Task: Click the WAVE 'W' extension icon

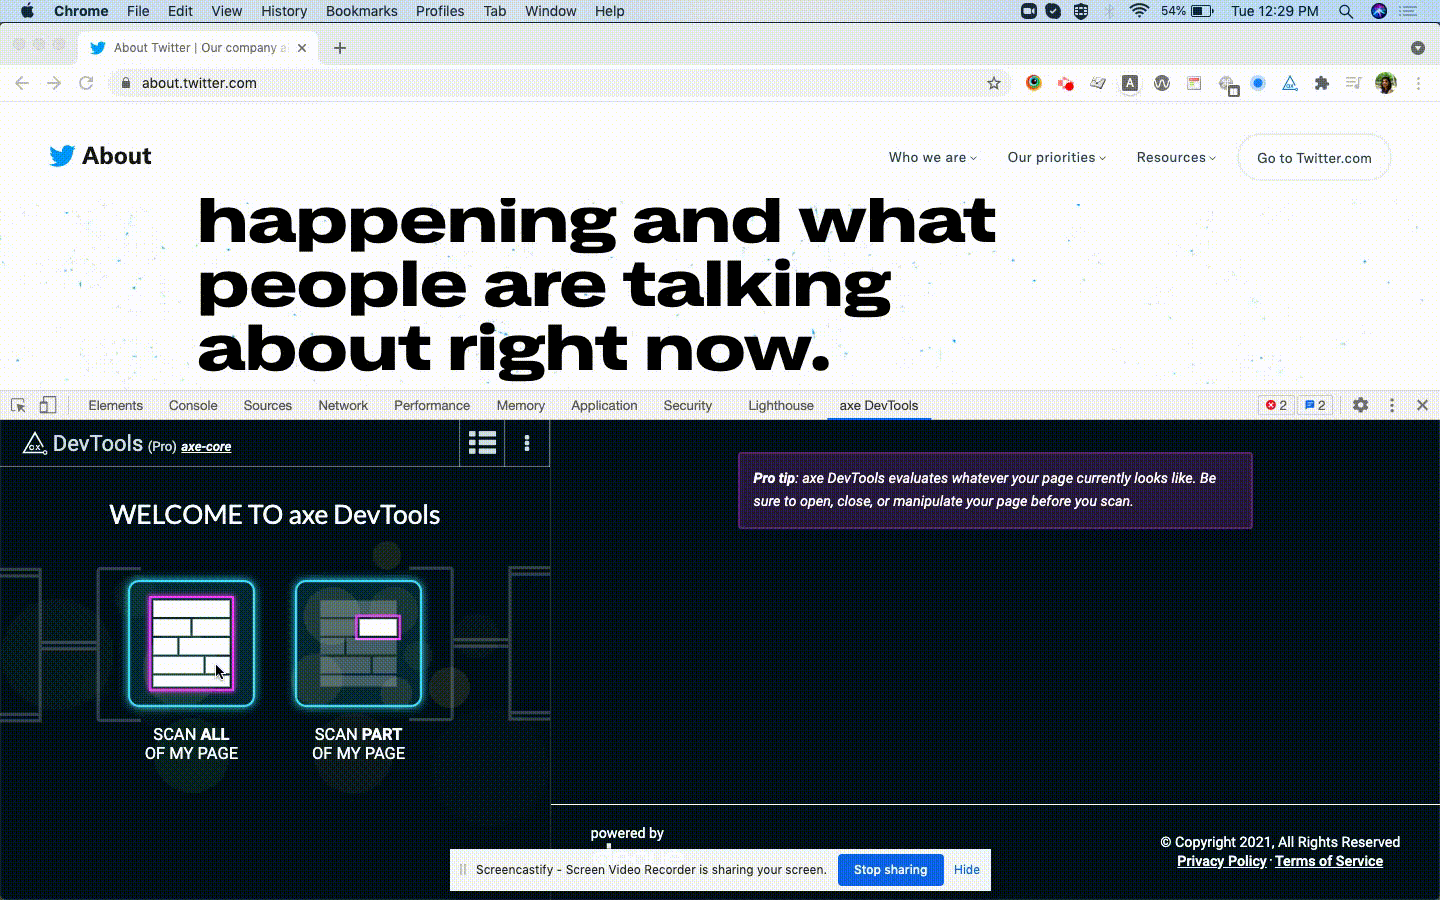Action: 1162,83
